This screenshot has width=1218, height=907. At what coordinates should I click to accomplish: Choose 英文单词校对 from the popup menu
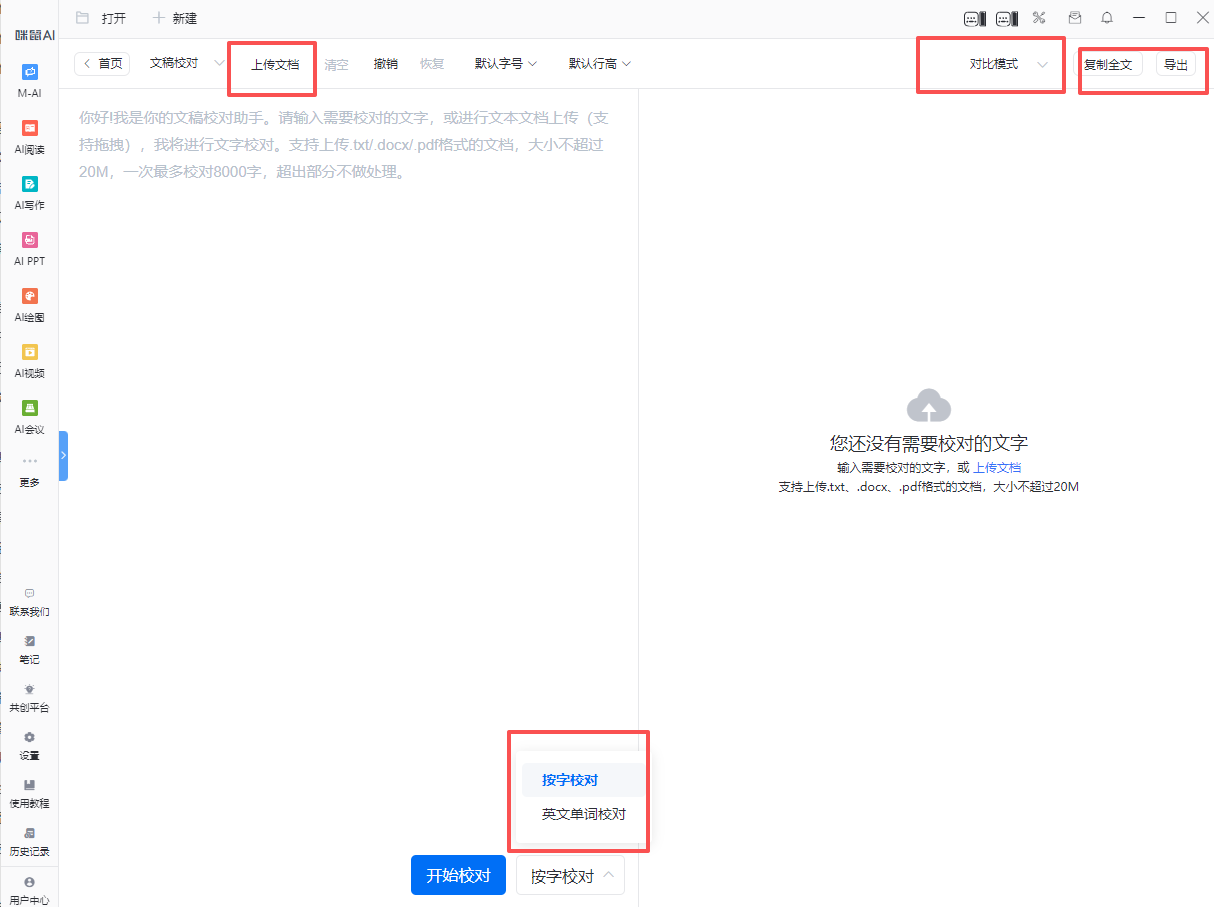(584, 814)
